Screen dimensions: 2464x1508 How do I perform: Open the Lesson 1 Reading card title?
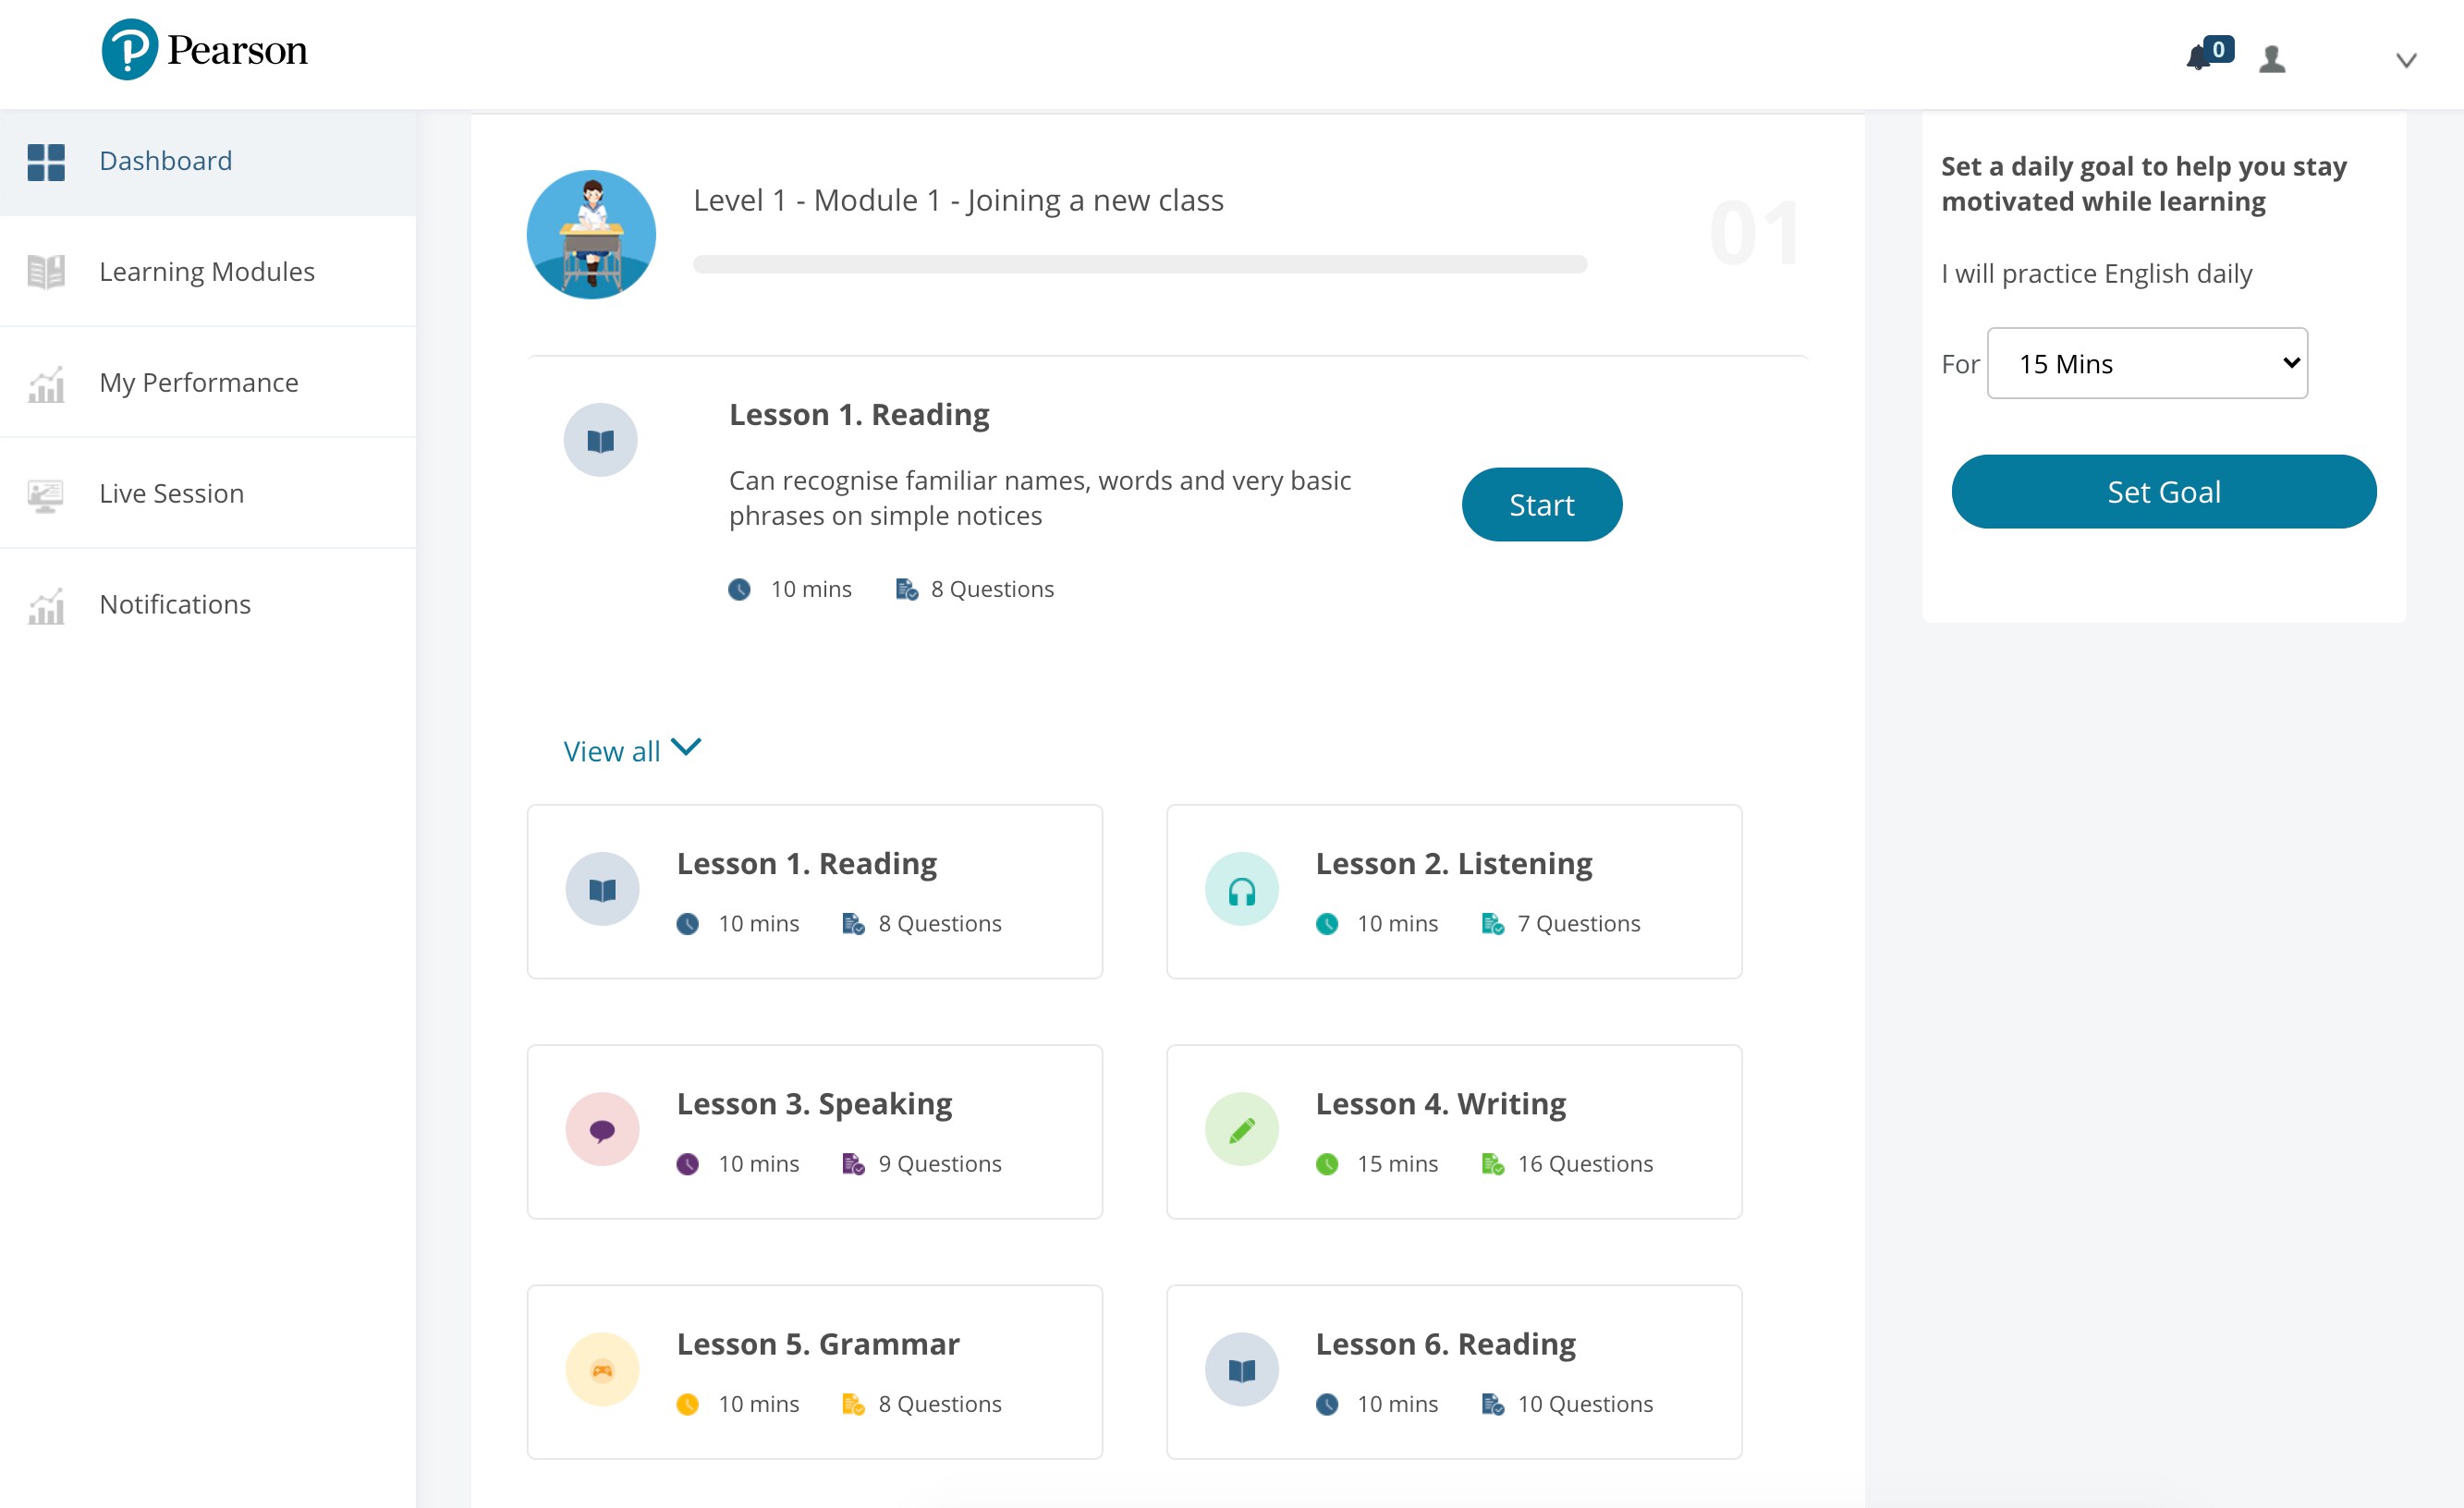806,863
